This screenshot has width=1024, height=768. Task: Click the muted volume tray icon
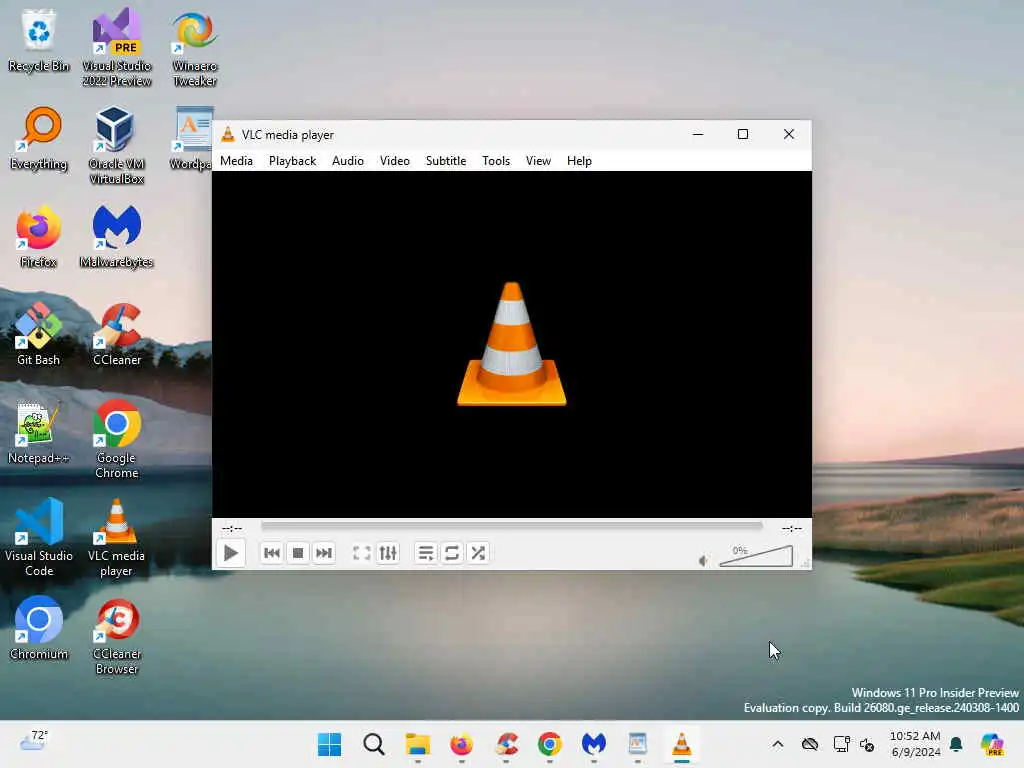(x=867, y=744)
